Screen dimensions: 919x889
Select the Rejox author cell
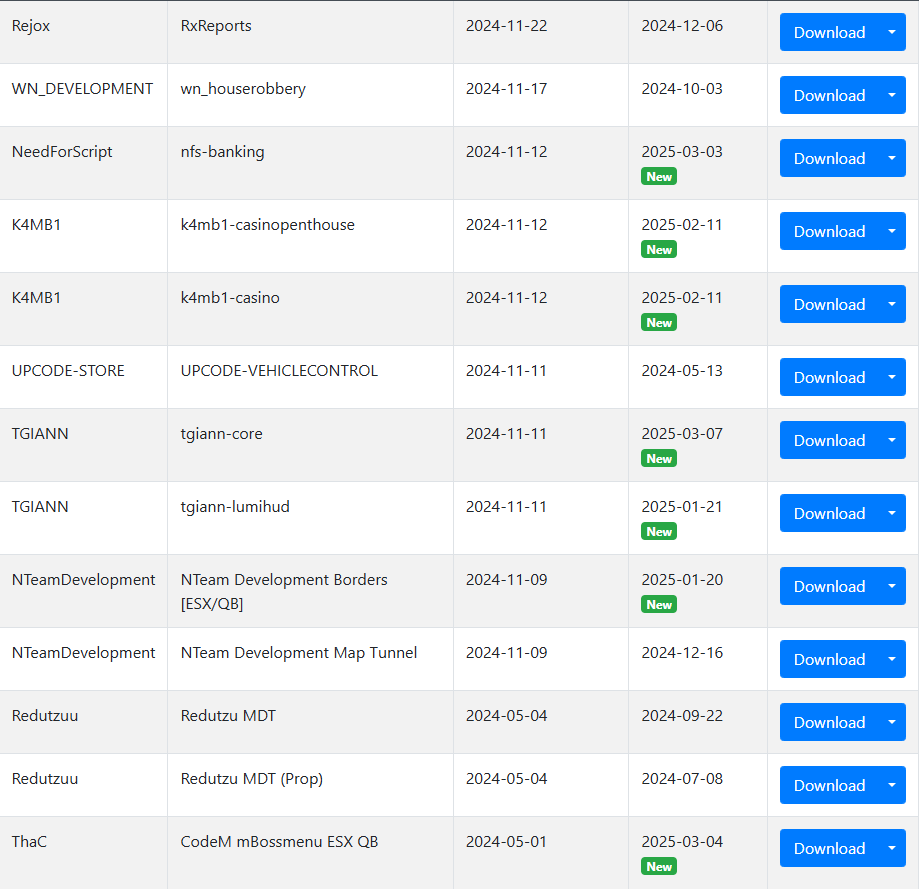tap(83, 32)
